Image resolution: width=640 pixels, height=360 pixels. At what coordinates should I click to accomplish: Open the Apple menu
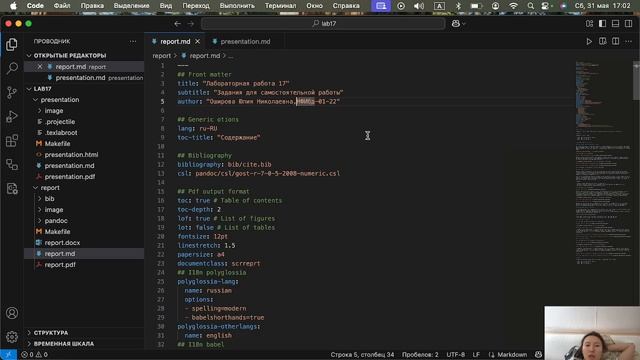point(13,6)
